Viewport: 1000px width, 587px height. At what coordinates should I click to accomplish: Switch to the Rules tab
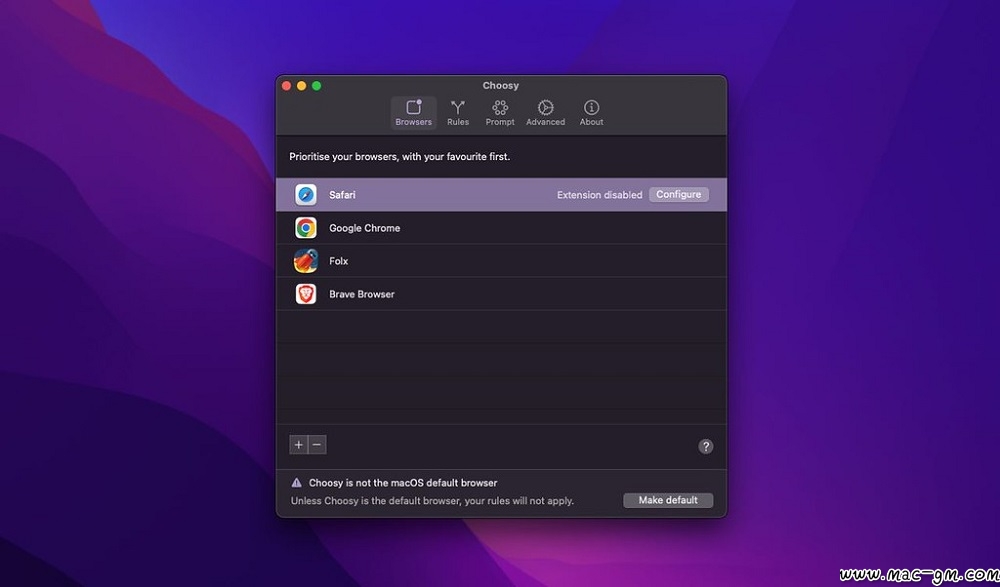458,113
